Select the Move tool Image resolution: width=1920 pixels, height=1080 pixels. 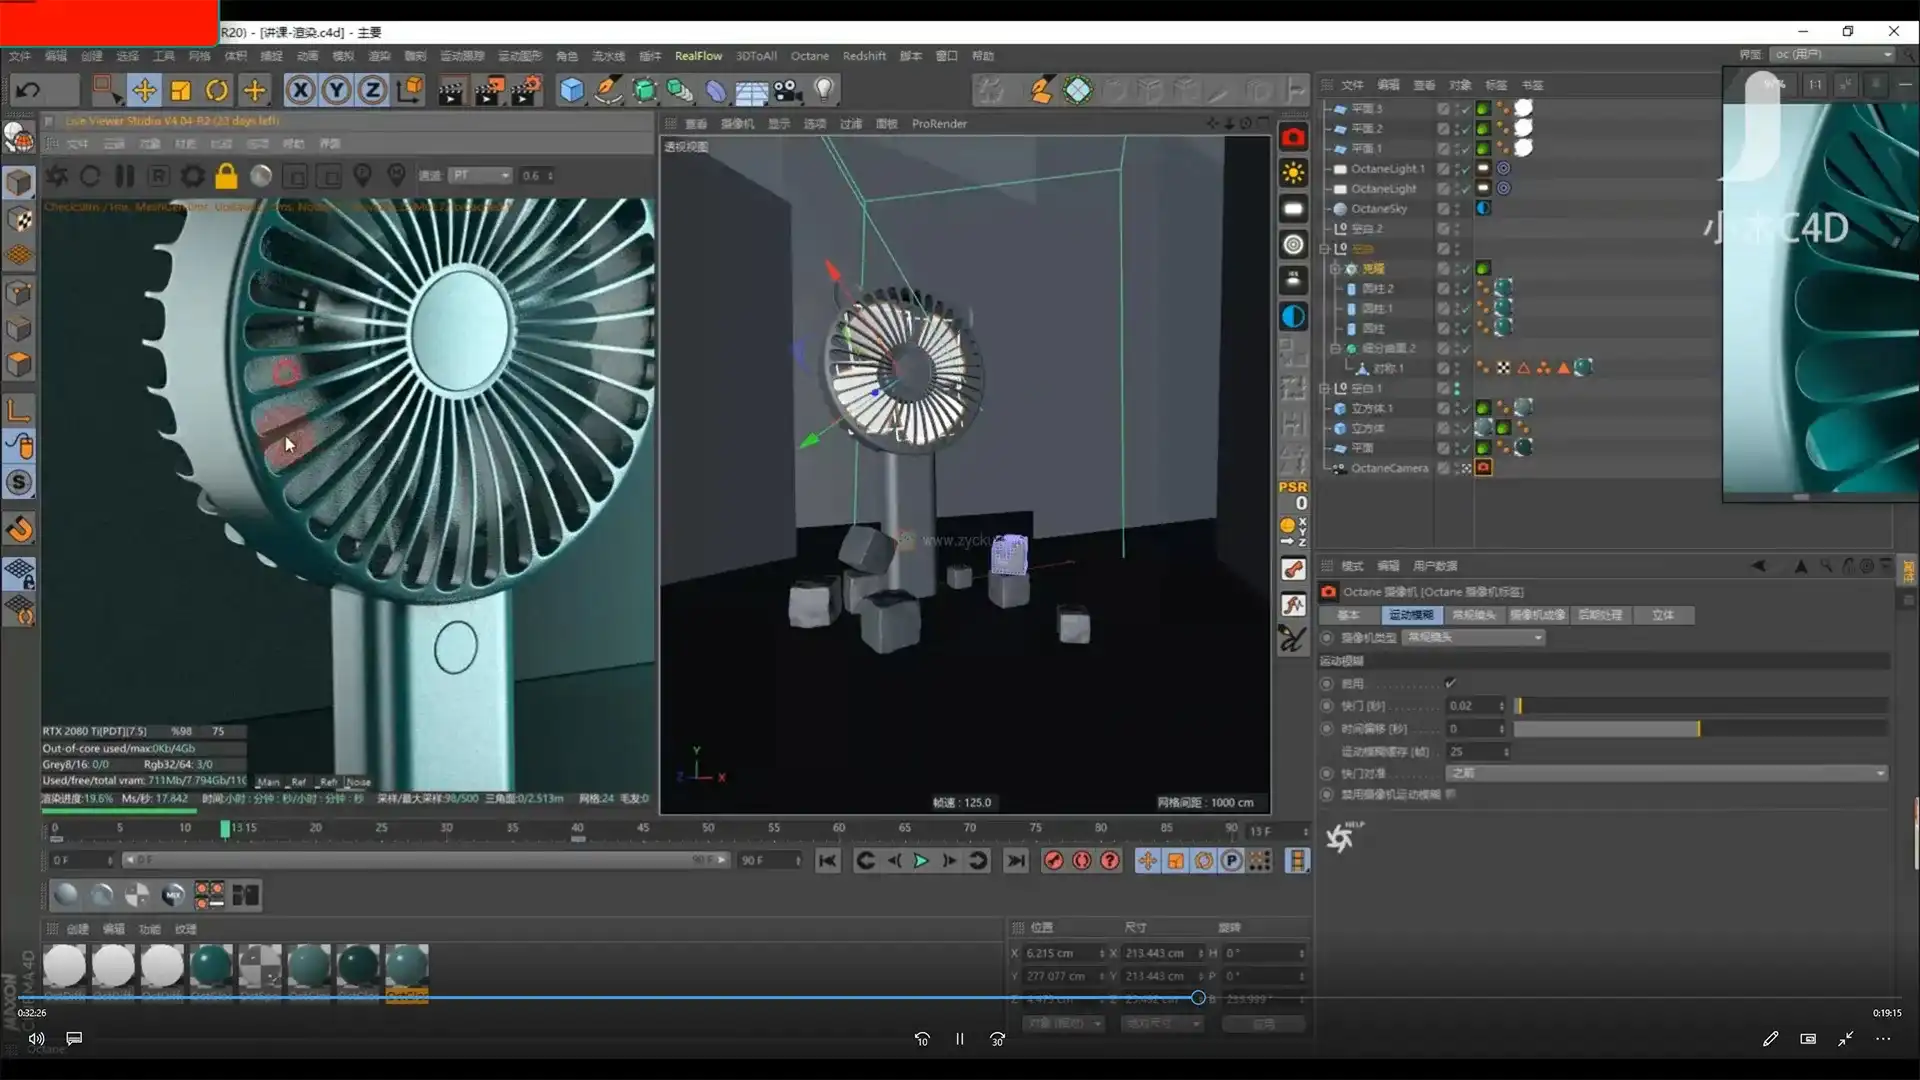click(144, 90)
